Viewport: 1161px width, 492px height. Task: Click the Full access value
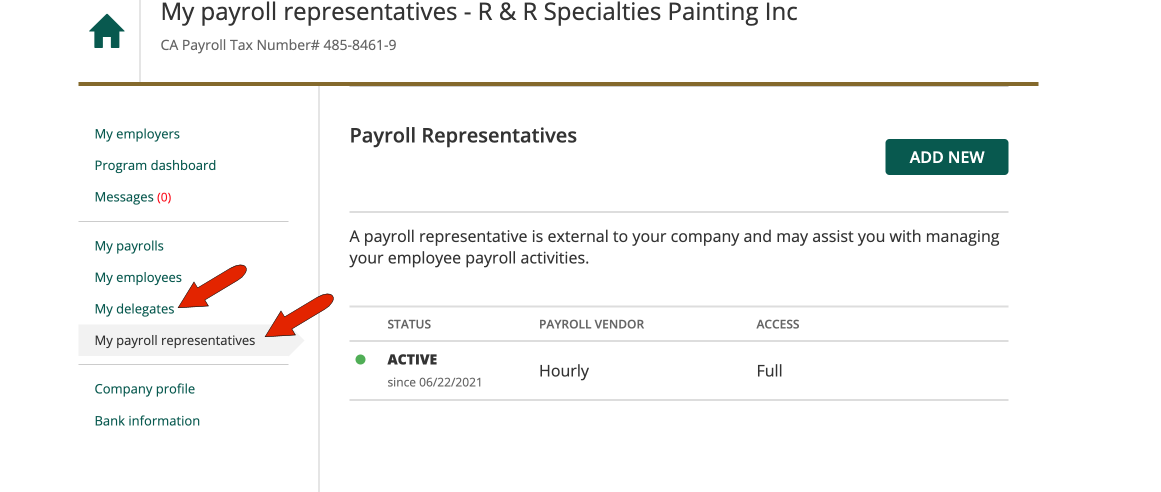point(769,371)
